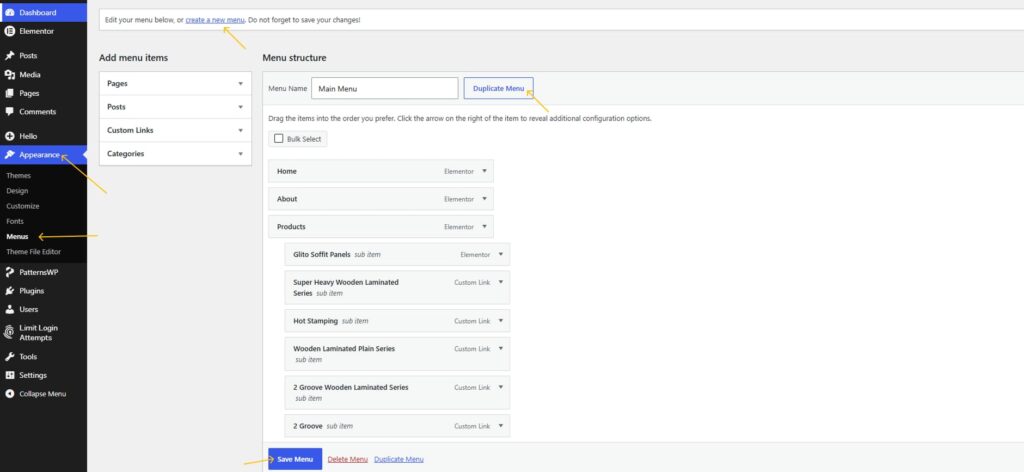The image size is (1024, 472).
Task: Click the Dashboard gauge icon
Action: (10, 12)
